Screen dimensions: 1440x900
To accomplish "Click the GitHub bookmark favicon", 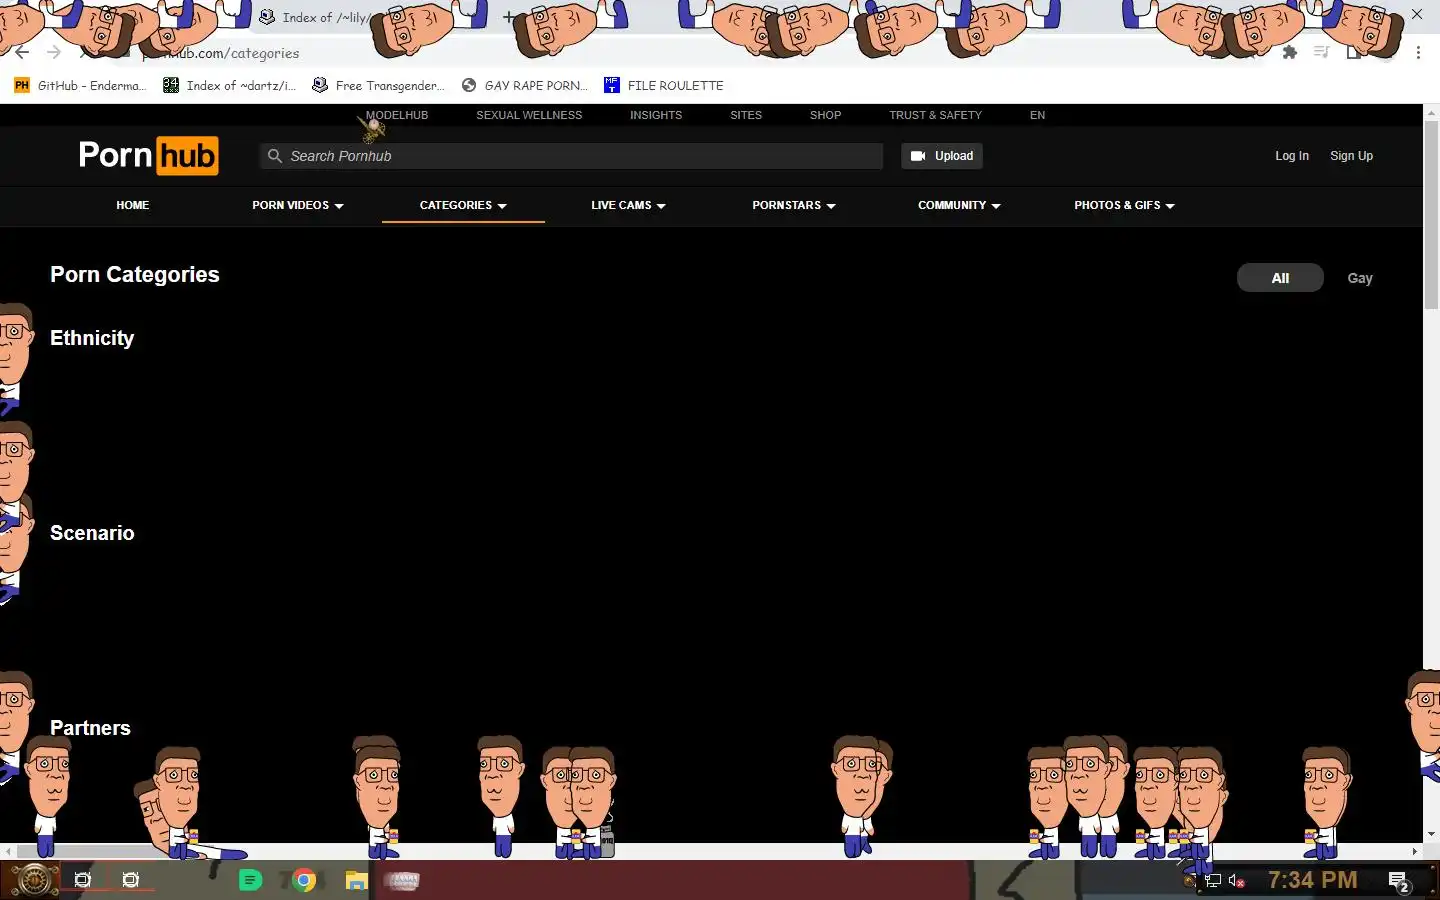I will [x=22, y=85].
